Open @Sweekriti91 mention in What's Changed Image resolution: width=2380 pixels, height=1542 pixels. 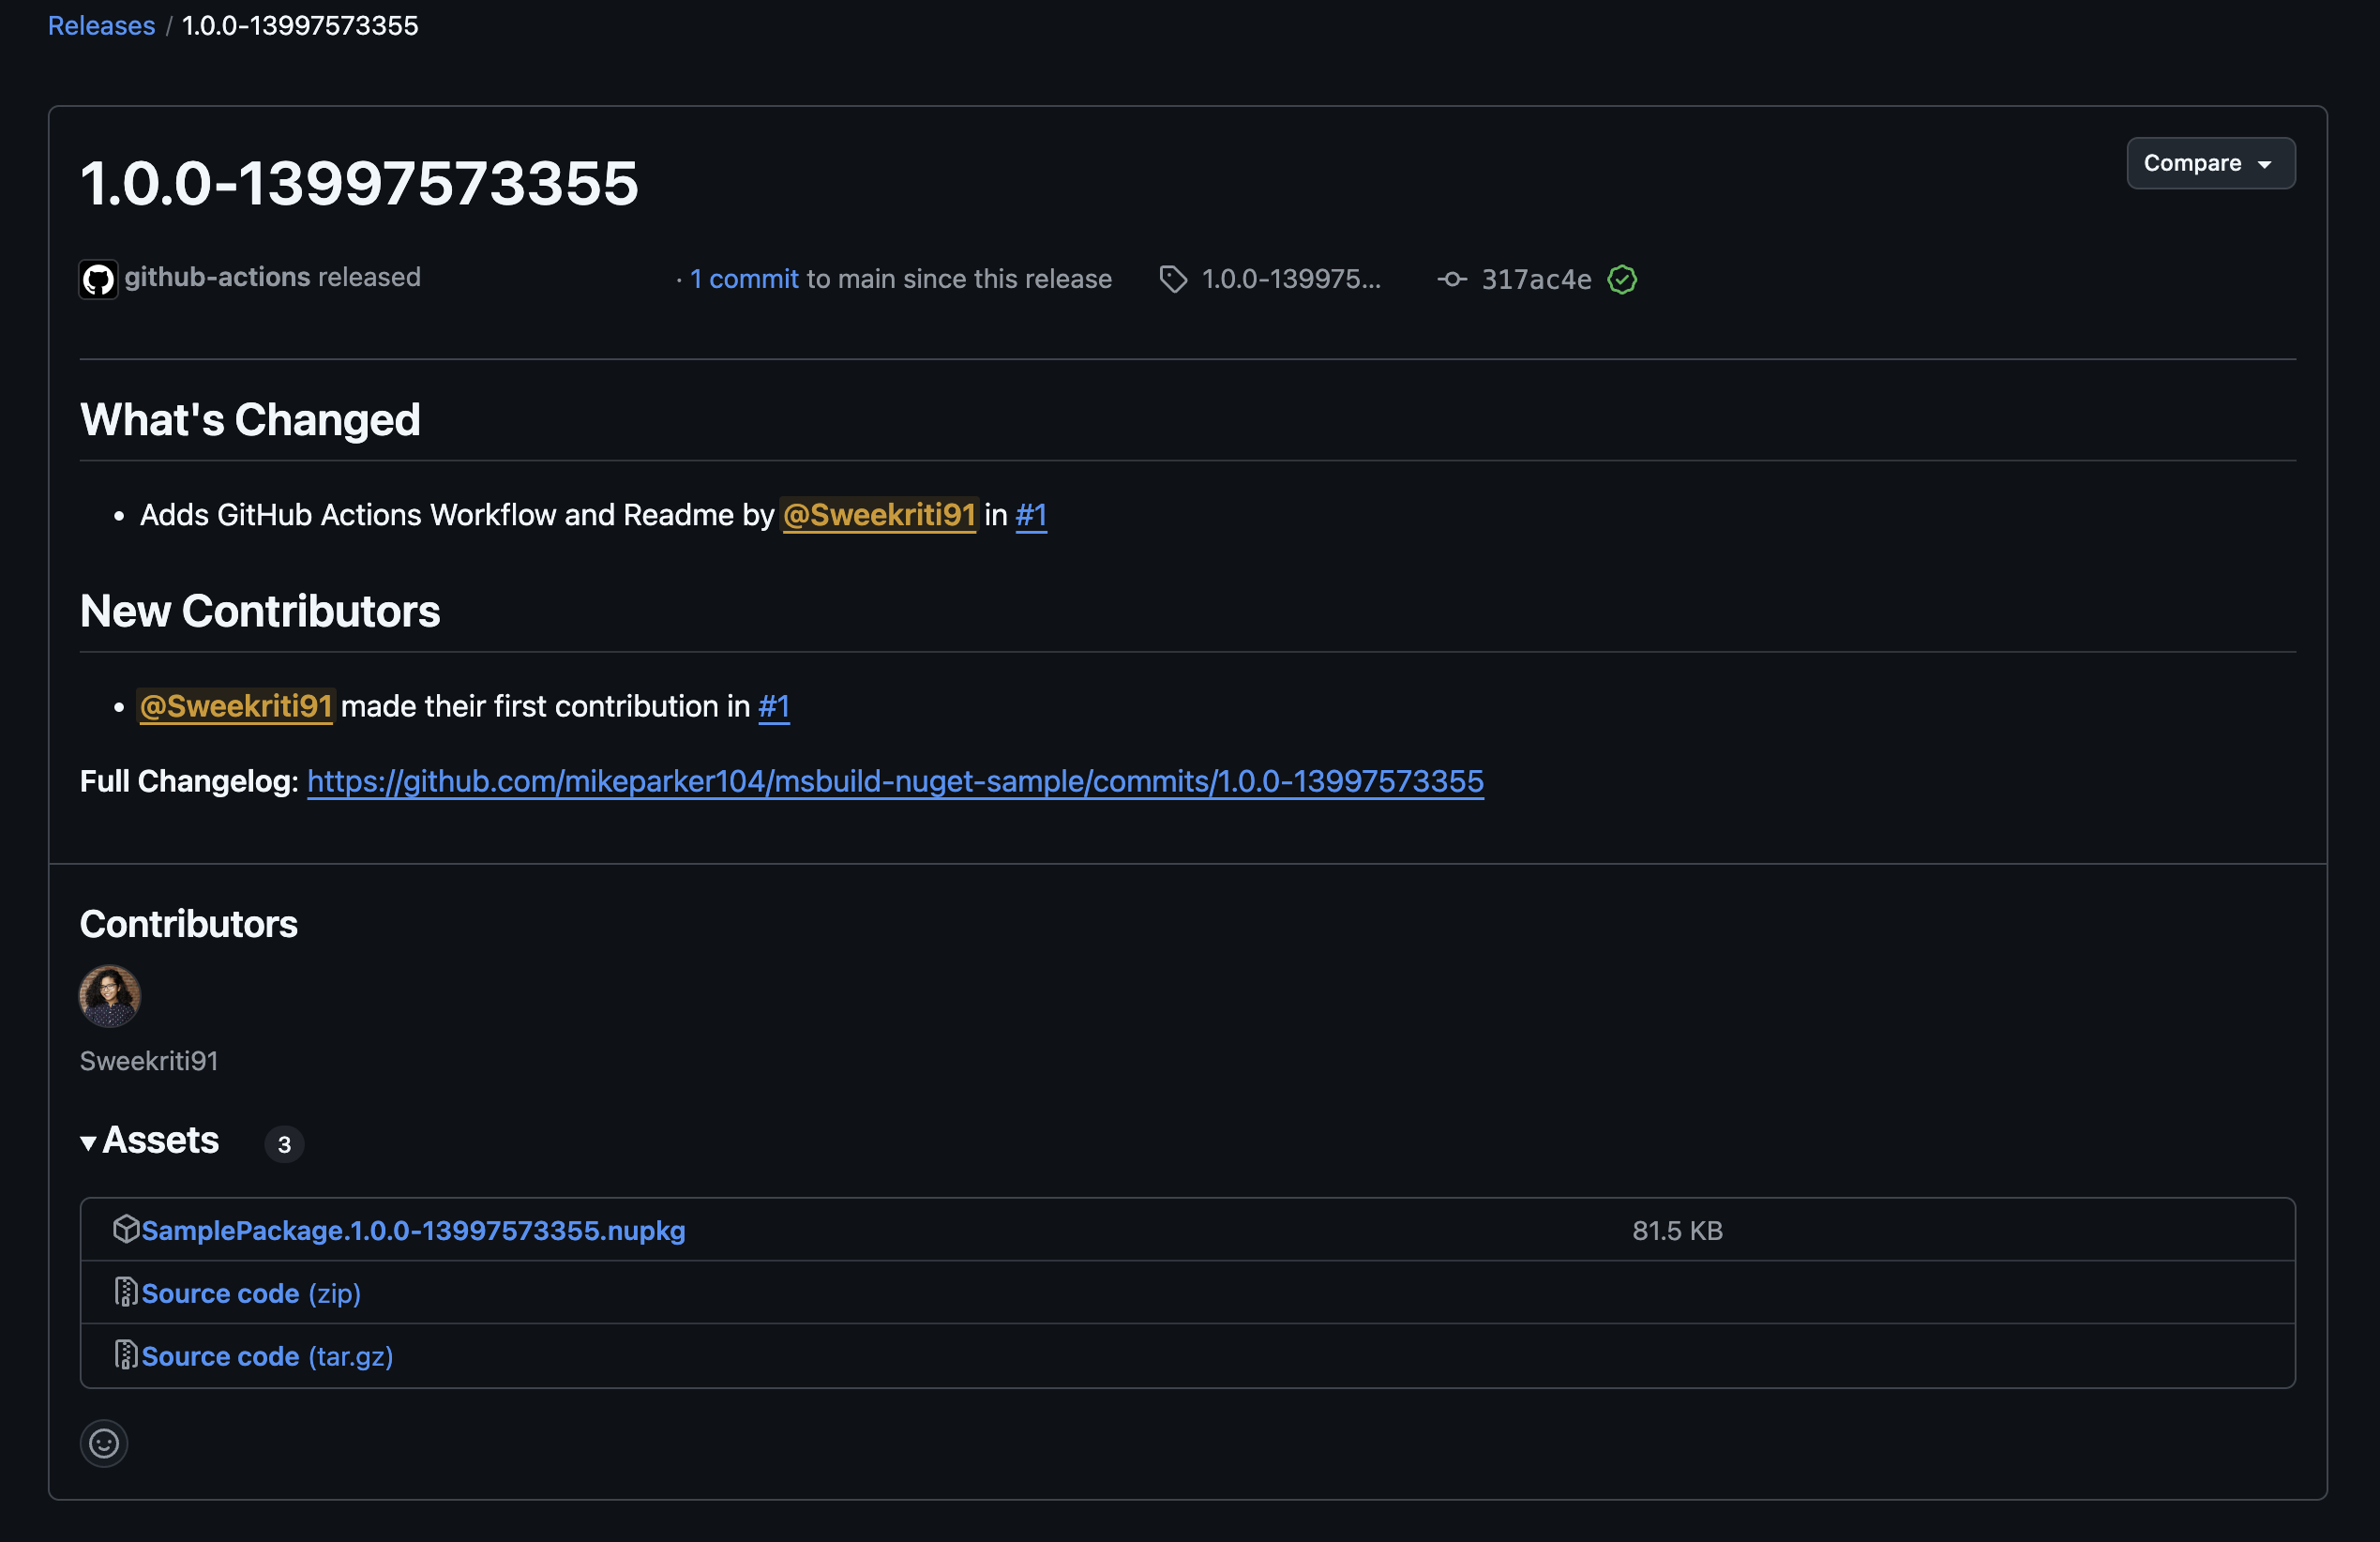click(x=879, y=515)
